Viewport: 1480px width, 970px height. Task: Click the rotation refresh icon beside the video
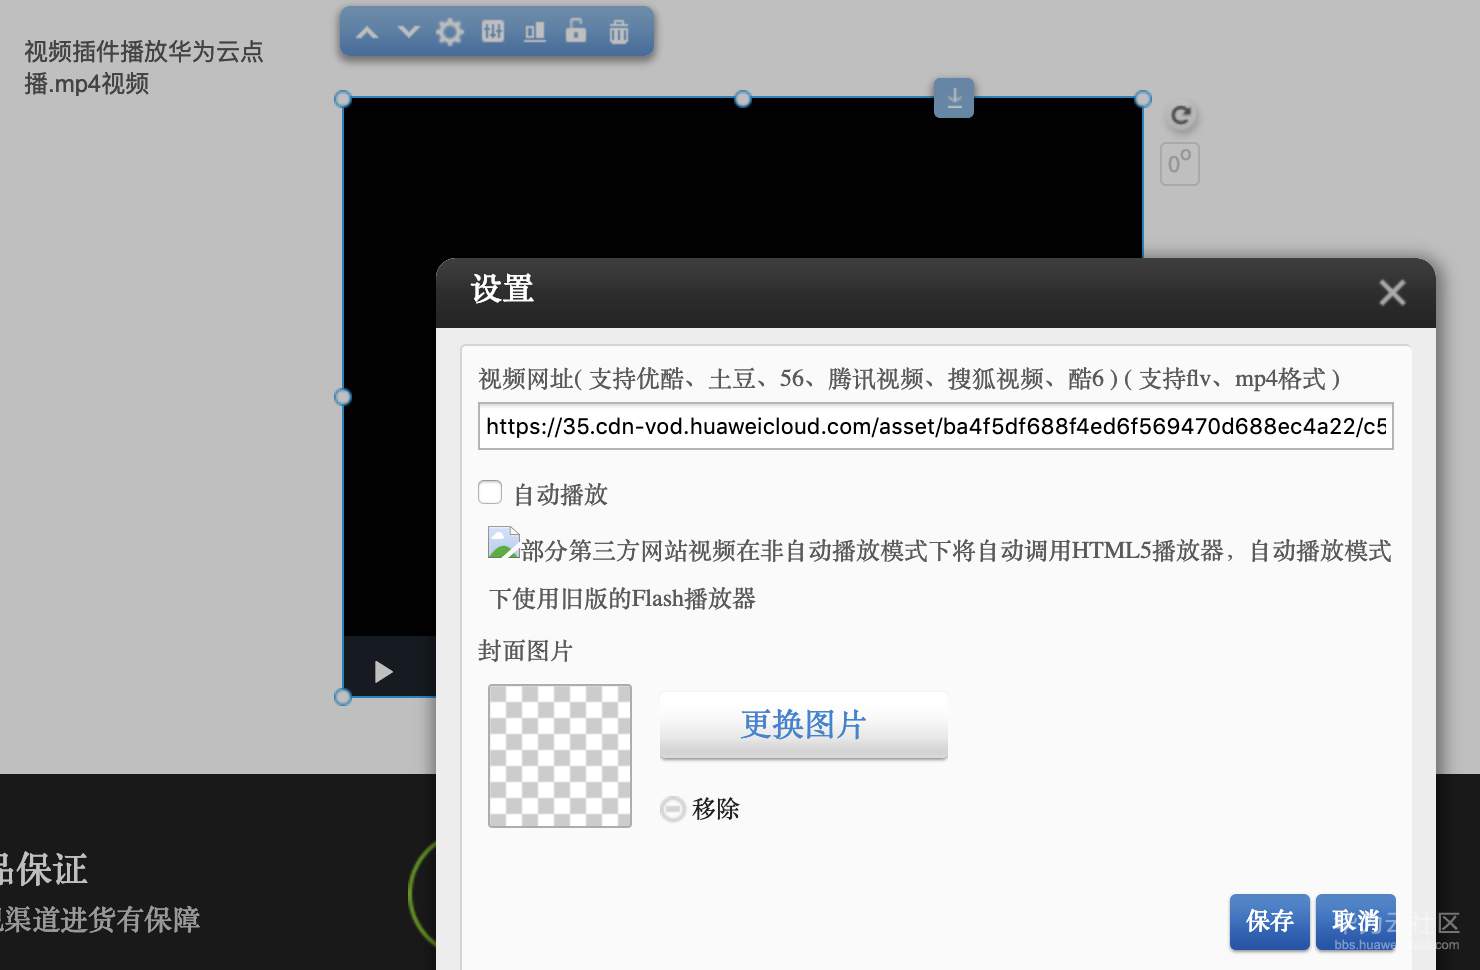point(1180,114)
